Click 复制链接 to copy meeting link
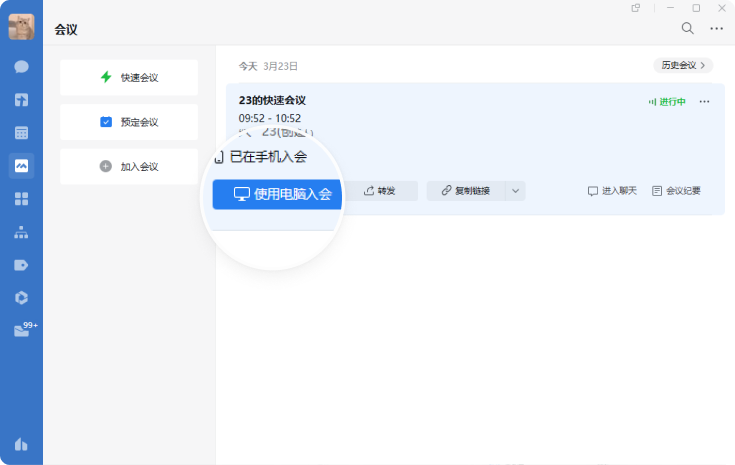 coord(466,191)
